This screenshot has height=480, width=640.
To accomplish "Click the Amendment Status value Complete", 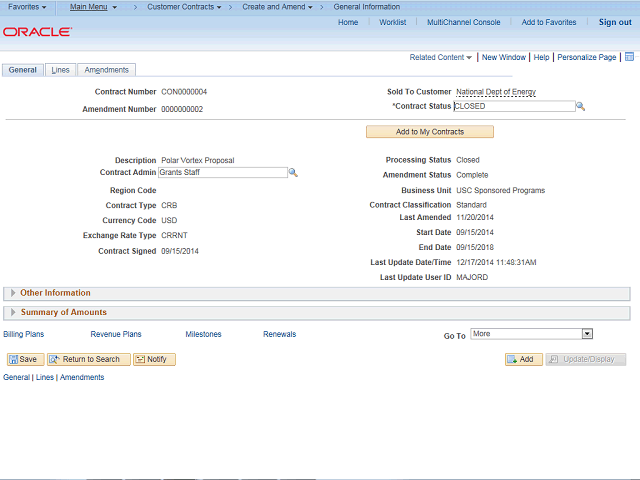I will 472,175.
